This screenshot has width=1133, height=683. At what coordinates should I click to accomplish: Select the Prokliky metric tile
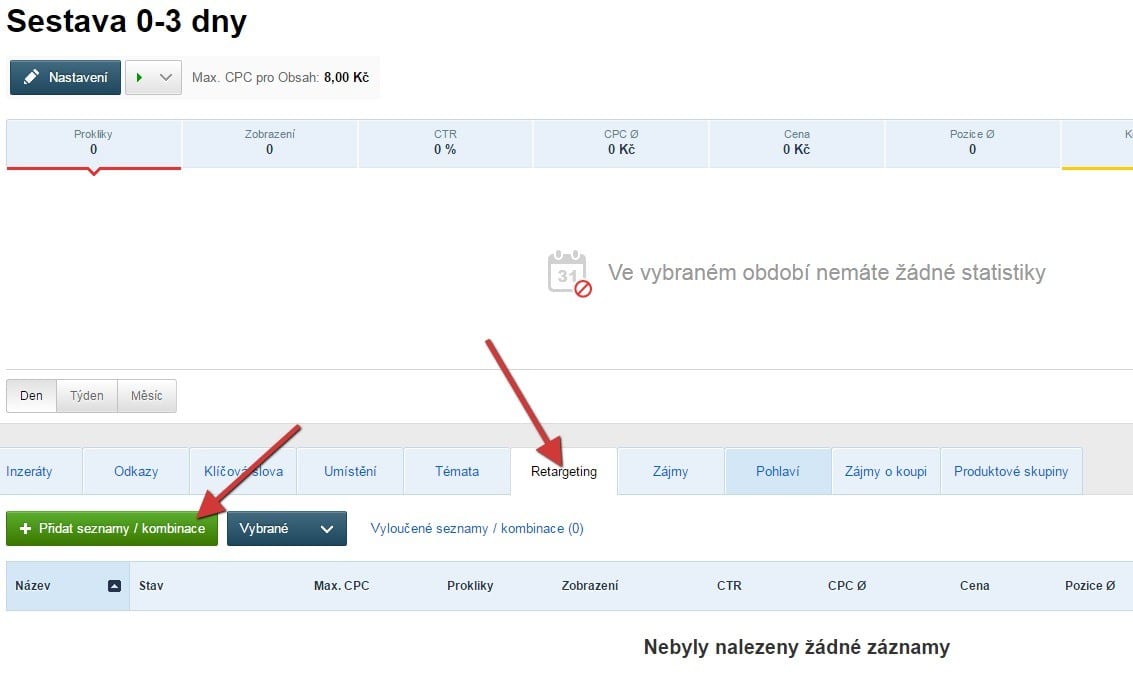point(93,143)
